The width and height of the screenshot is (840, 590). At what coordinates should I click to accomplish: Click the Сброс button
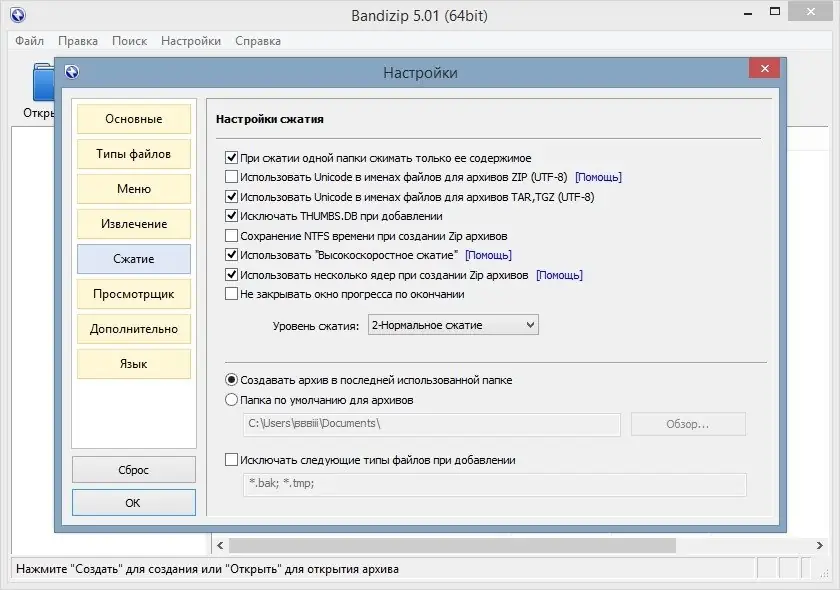133,469
